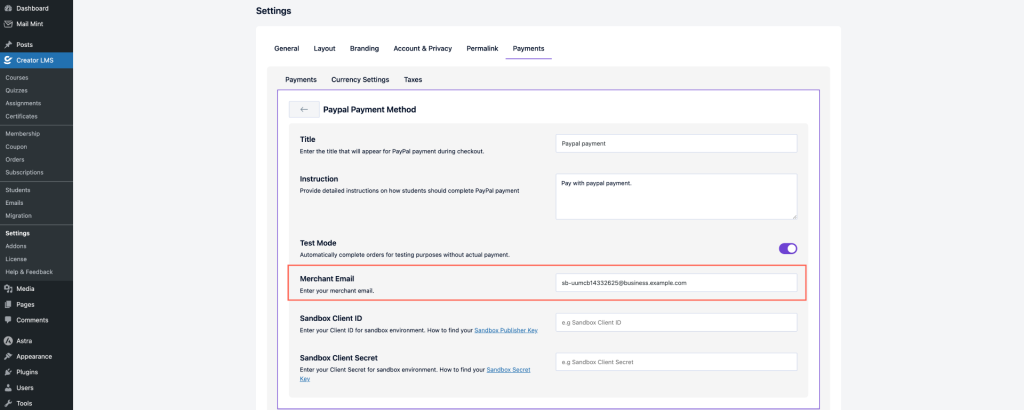This screenshot has width=1024, height=410.
Task: Open Comments bubble icon
Action: pos(8,320)
